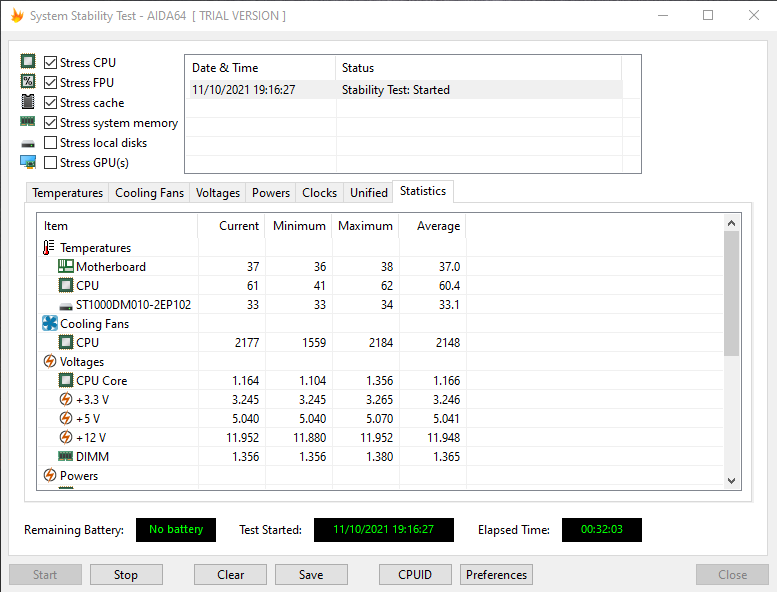Click the CPU chip icon beside Stress CPU
Screen dimensions: 777x592
pyautogui.click(x=28, y=61)
